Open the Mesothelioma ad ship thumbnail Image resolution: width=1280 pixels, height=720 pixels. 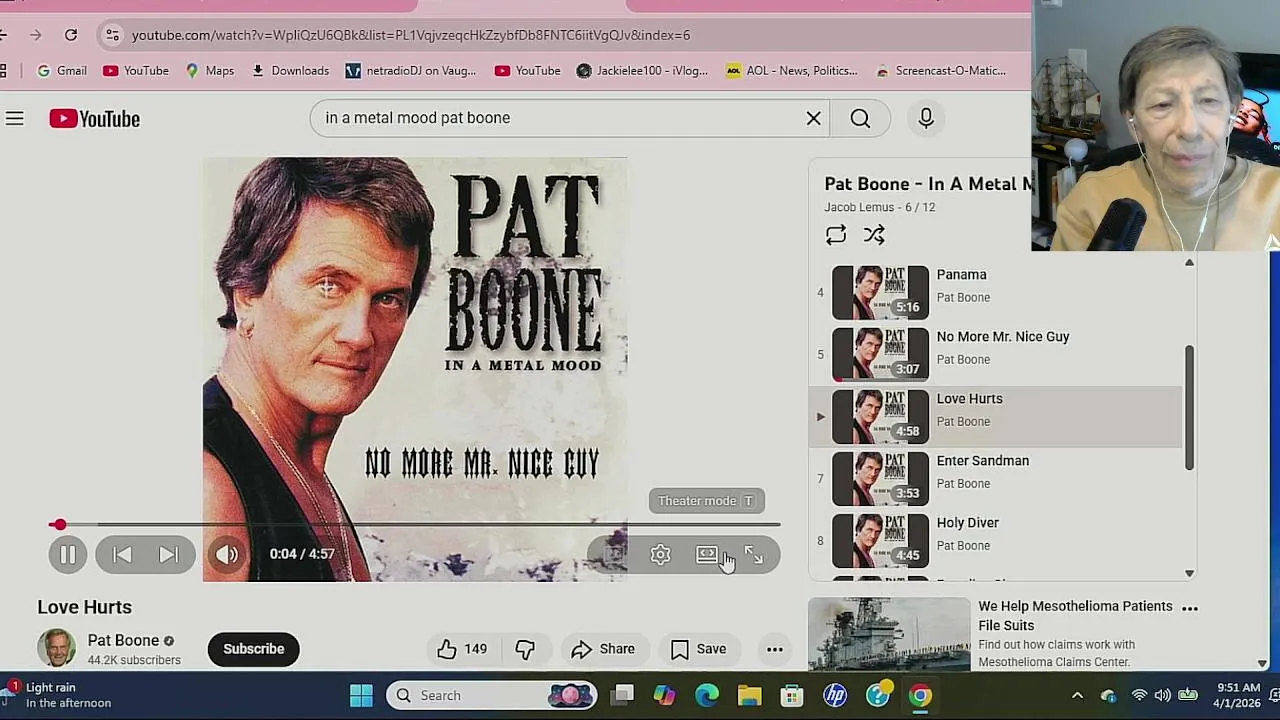pyautogui.click(x=889, y=634)
